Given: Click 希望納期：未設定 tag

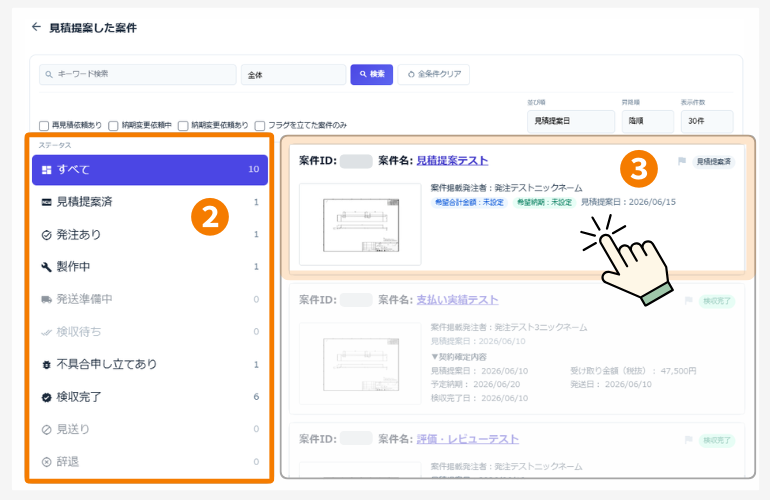Looking at the screenshot, I should [x=545, y=202].
